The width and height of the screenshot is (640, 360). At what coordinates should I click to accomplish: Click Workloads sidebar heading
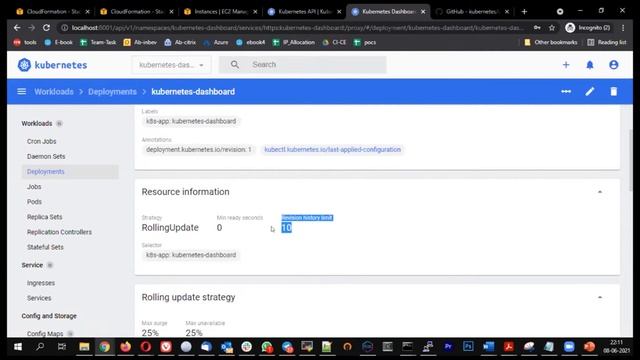(37, 123)
